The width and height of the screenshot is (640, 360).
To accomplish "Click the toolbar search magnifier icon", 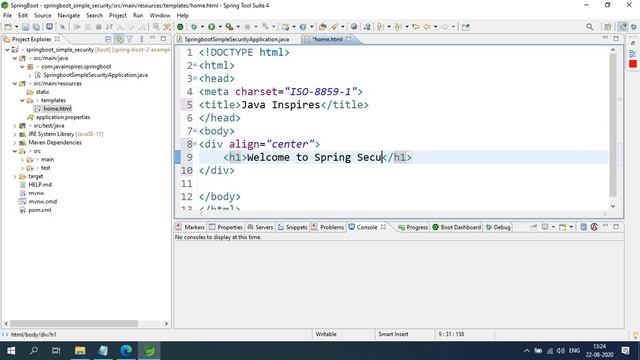I will click(589, 27).
